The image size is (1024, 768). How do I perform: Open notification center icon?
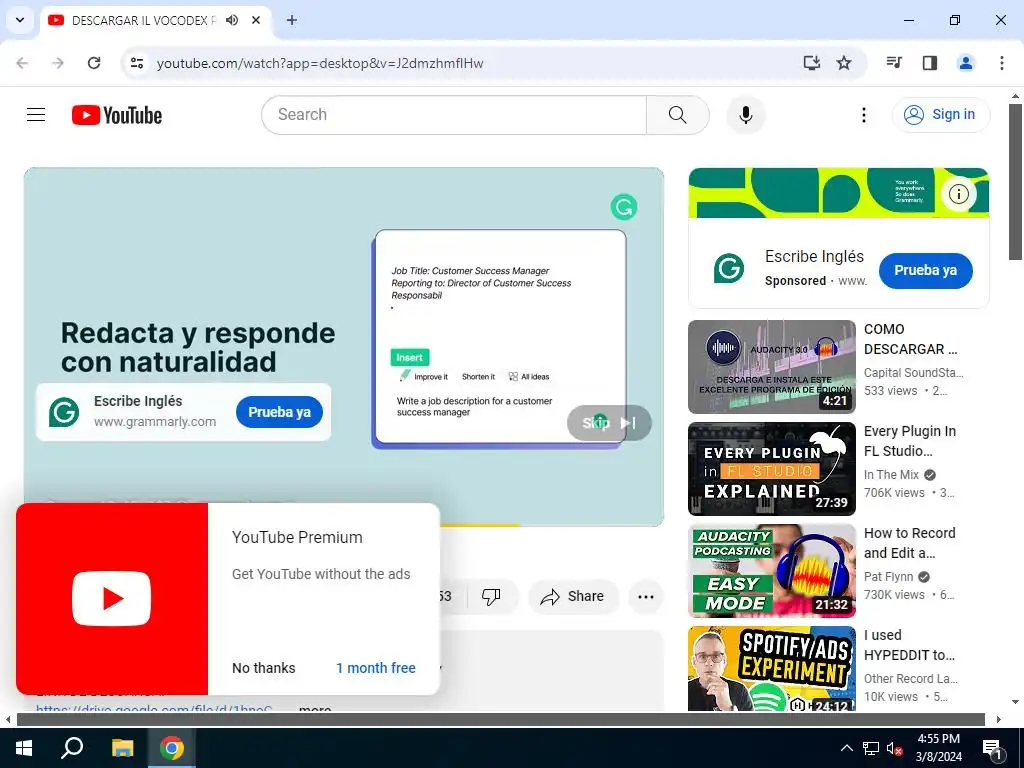(x=992, y=748)
